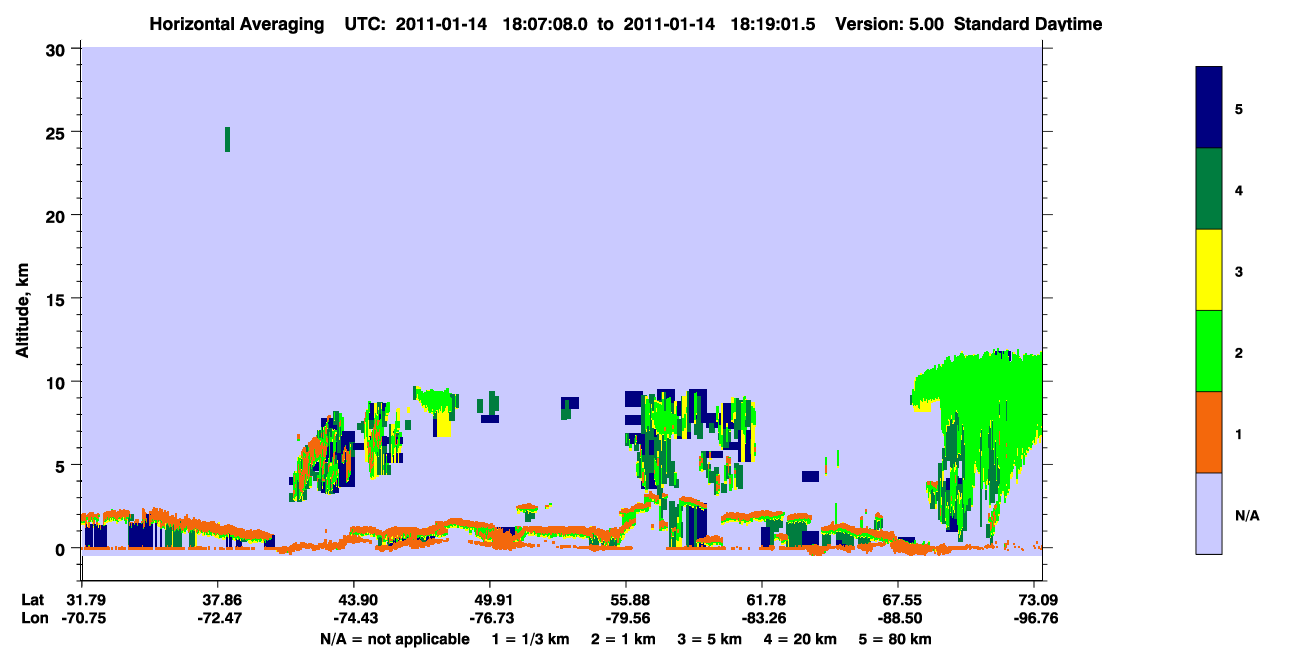Click the dark blue colorbar segment labeled 5
Screen dimensions: 1300x667
1209,108
